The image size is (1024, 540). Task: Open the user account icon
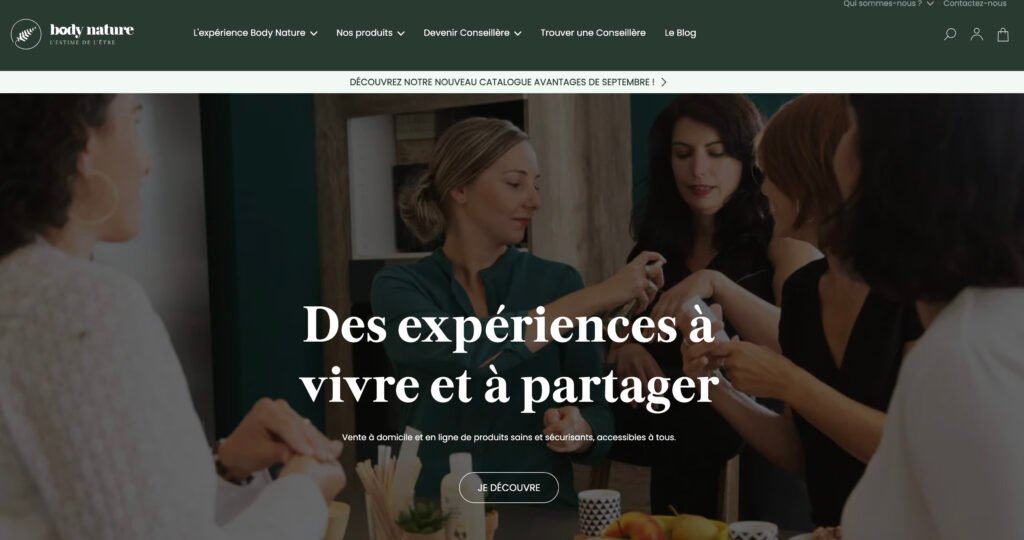[976, 34]
